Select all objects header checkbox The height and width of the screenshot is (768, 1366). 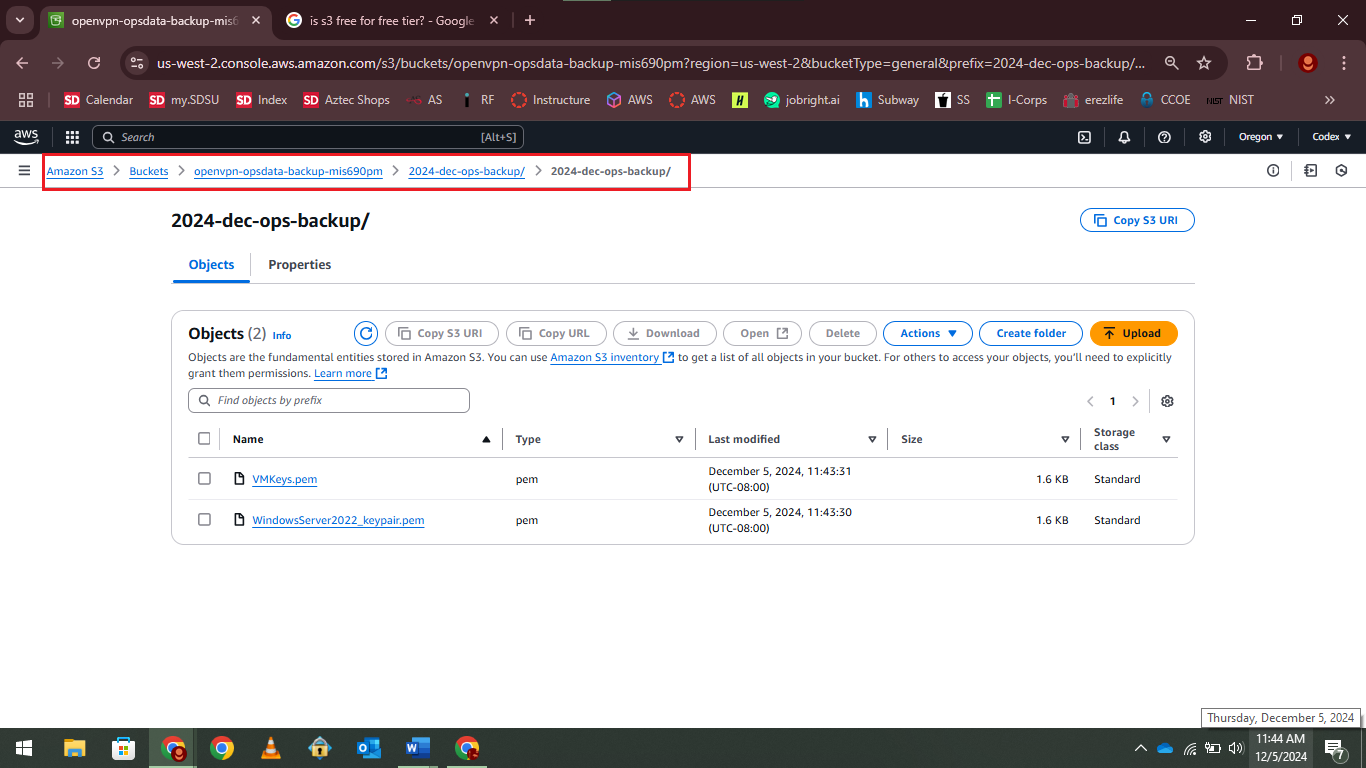coord(204,439)
